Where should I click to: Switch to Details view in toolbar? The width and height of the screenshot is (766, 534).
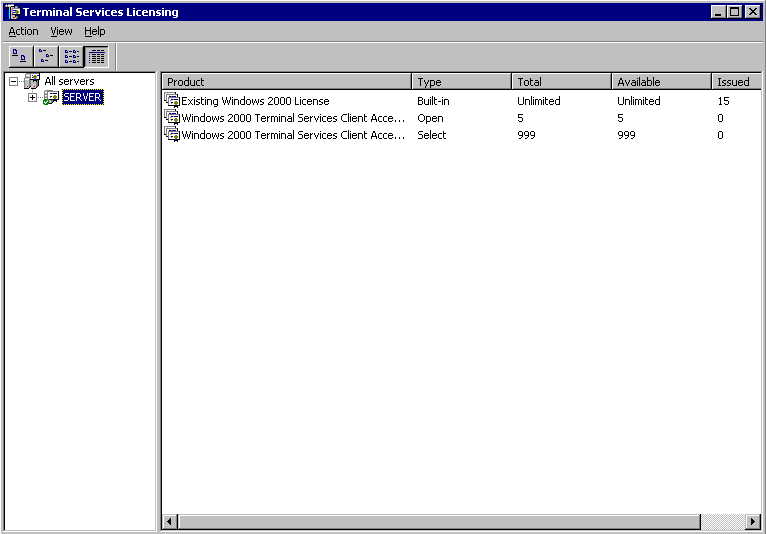(x=97, y=57)
